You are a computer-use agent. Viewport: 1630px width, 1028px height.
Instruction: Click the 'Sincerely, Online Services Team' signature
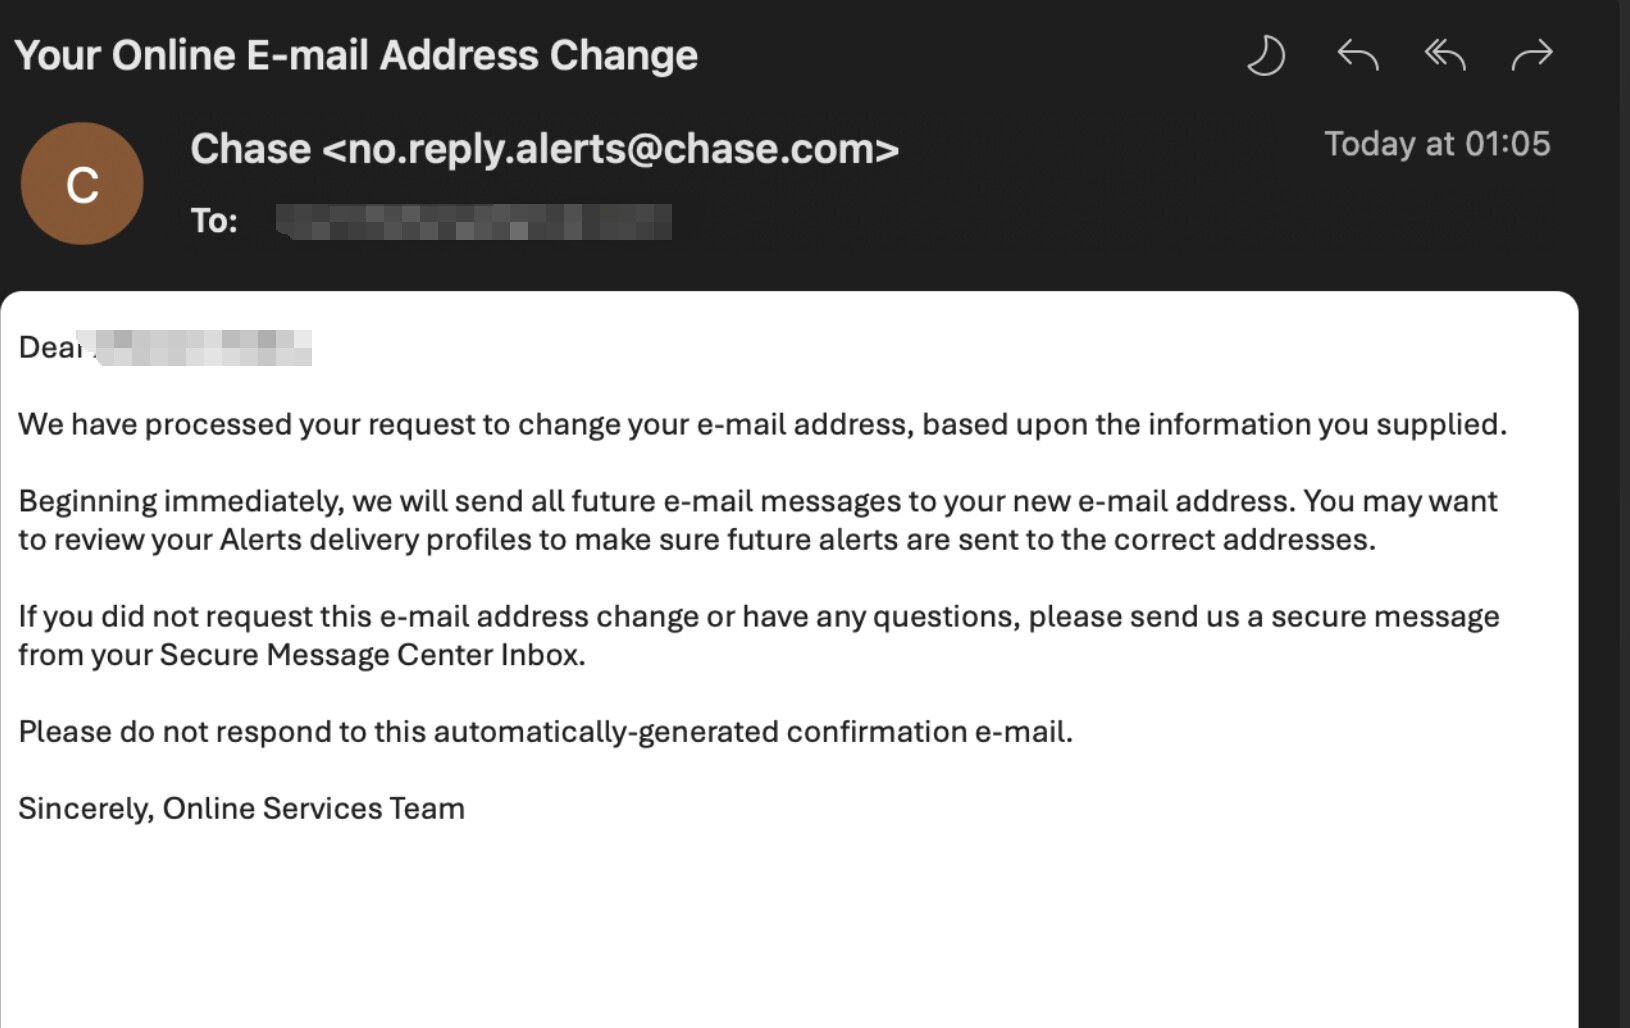point(241,808)
